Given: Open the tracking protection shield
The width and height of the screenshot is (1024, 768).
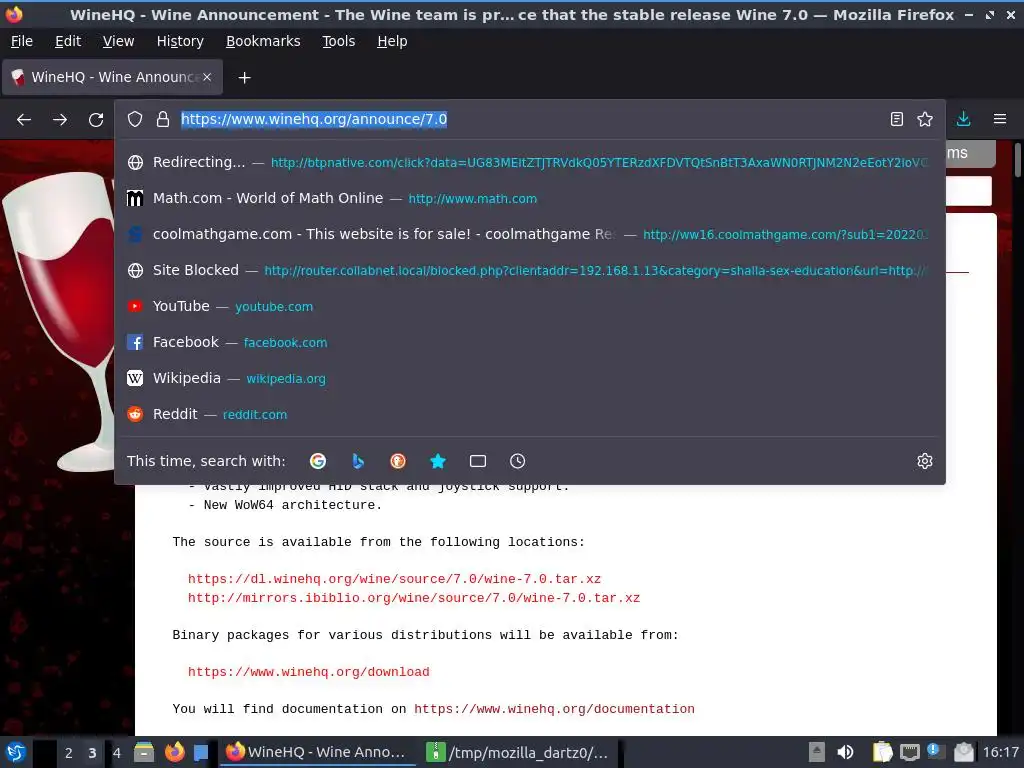Looking at the screenshot, I should [135, 119].
